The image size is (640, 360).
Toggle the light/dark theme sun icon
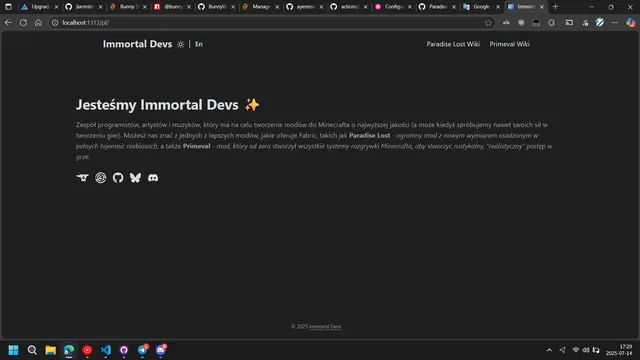coord(180,44)
